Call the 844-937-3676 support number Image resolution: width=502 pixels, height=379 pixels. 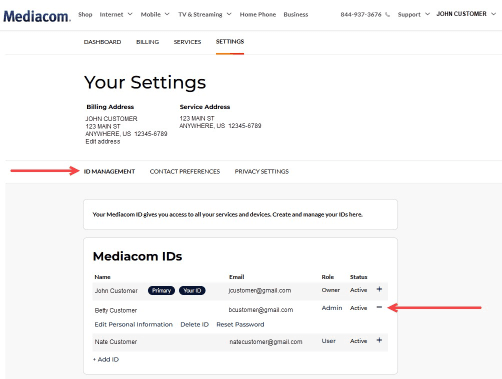(361, 14)
